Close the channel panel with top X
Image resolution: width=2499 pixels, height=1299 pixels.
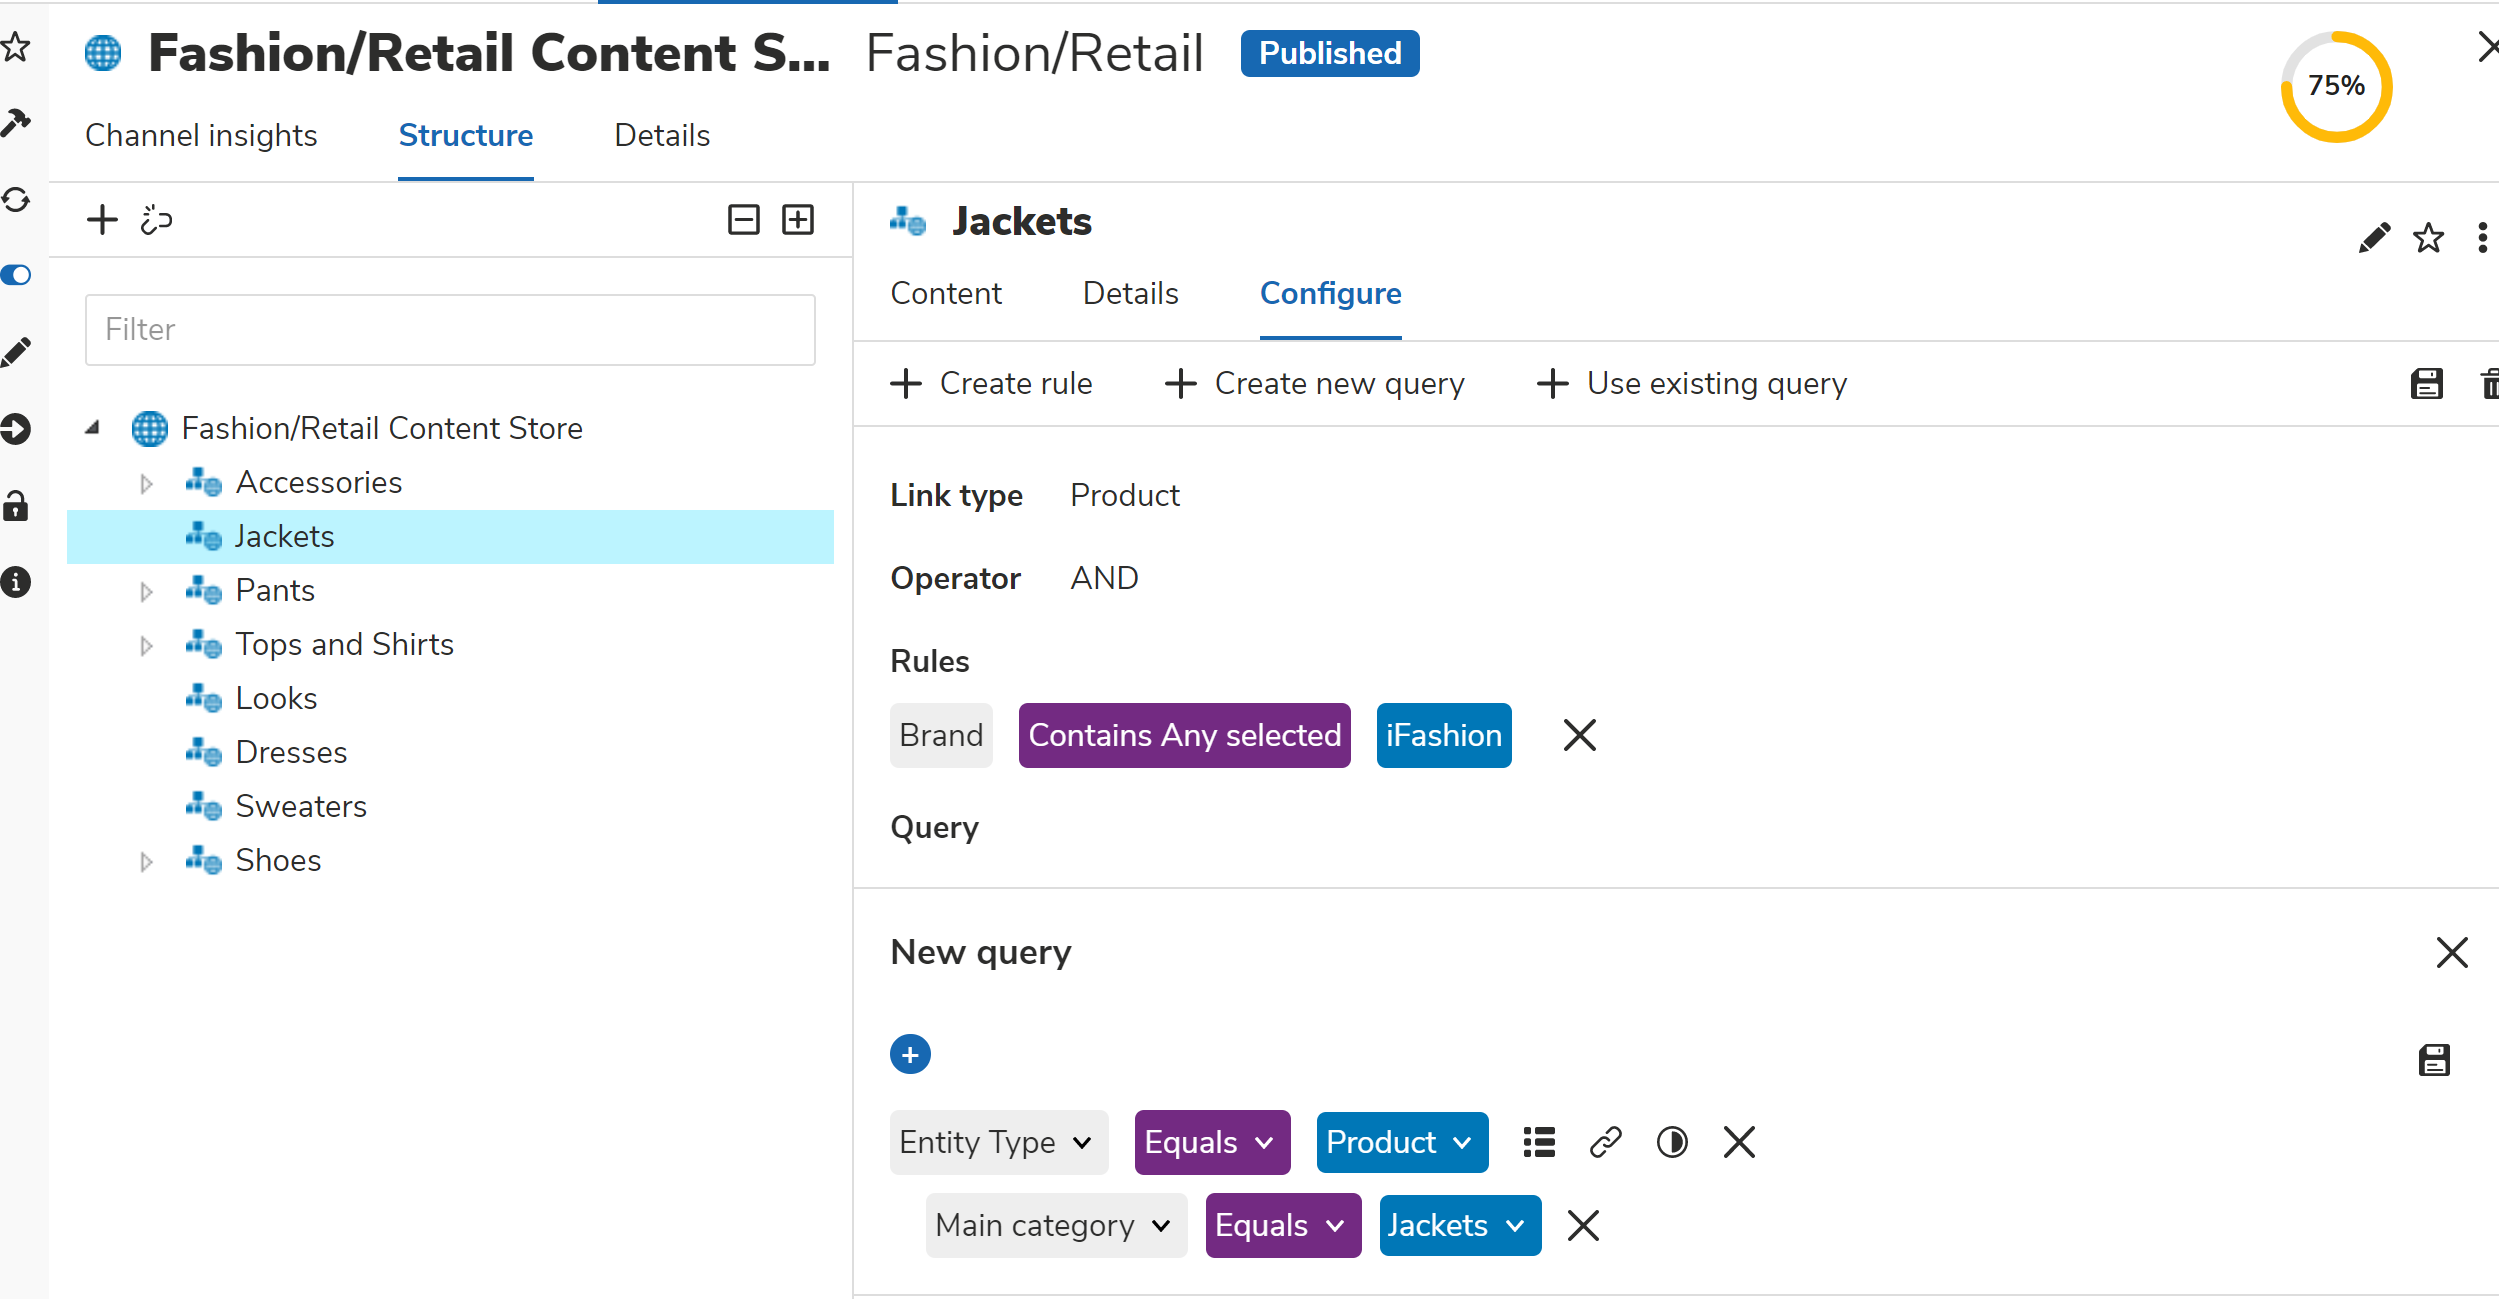(x=2487, y=47)
